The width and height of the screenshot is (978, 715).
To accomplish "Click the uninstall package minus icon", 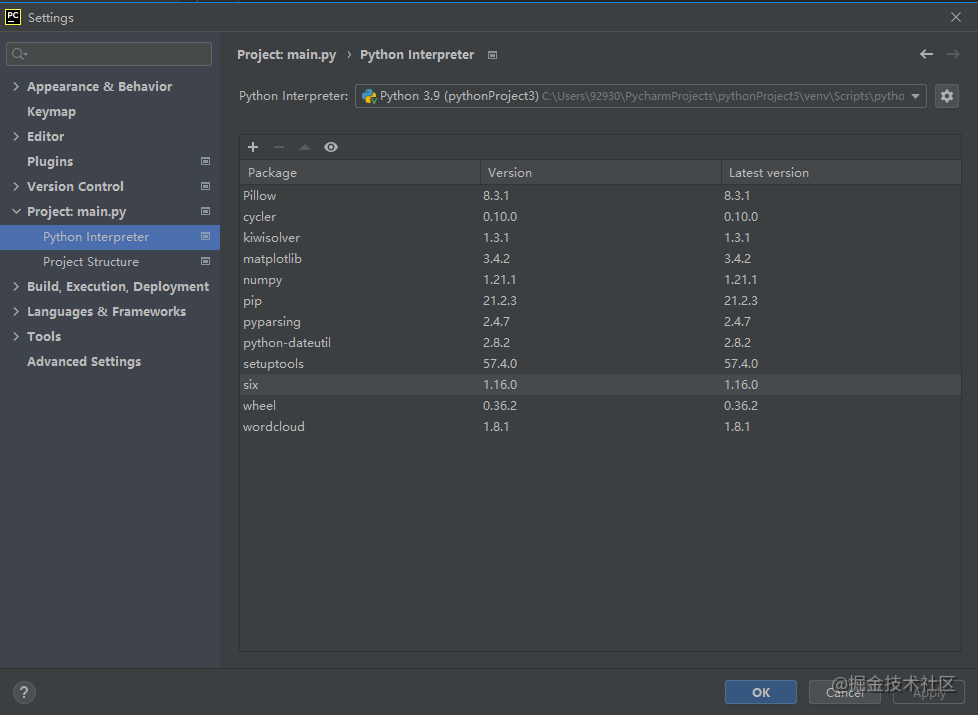I will click(279, 147).
